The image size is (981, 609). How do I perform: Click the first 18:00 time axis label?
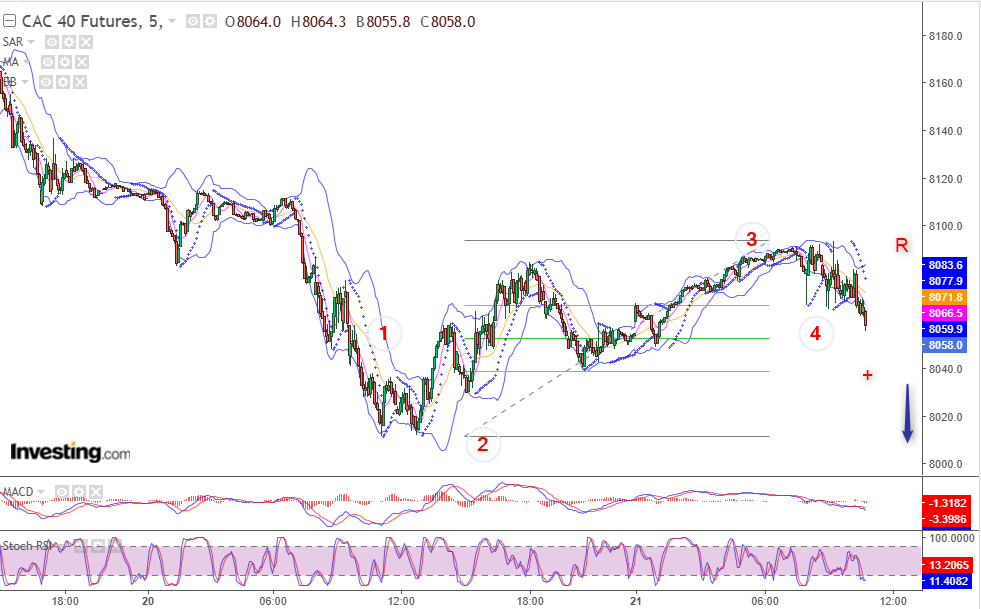65,601
